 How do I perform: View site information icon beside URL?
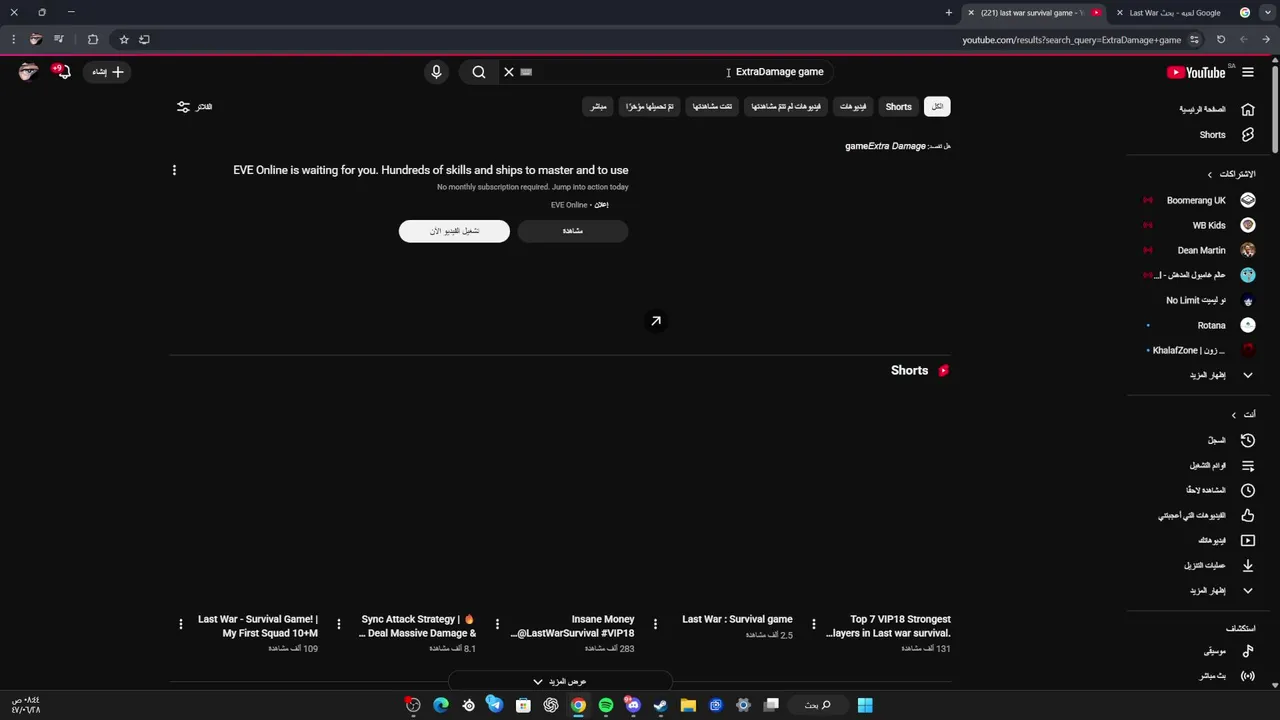pyautogui.click(x=1193, y=40)
